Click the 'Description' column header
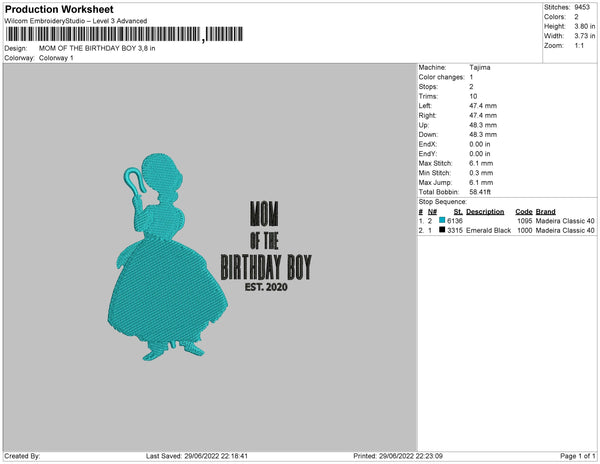The width and height of the screenshot is (600, 464). click(485, 212)
